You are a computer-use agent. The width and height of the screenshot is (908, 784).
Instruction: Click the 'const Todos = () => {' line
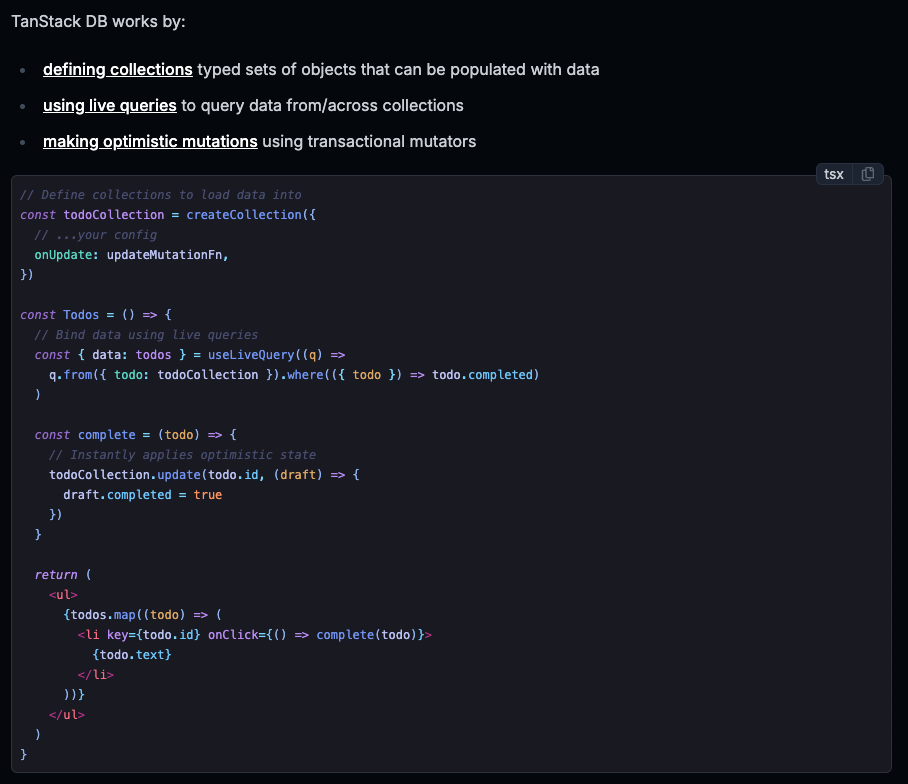(x=96, y=314)
